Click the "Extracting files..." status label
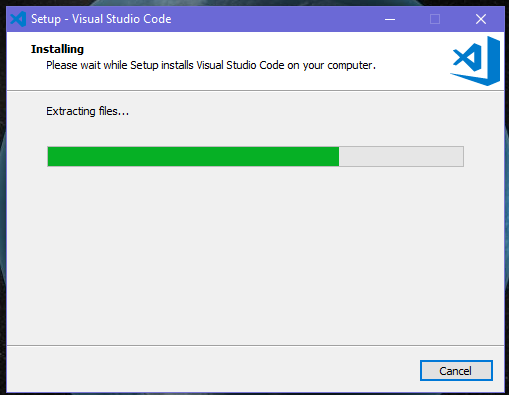This screenshot has height=395, width=509. pyautogui.click(x=87, y=111)
